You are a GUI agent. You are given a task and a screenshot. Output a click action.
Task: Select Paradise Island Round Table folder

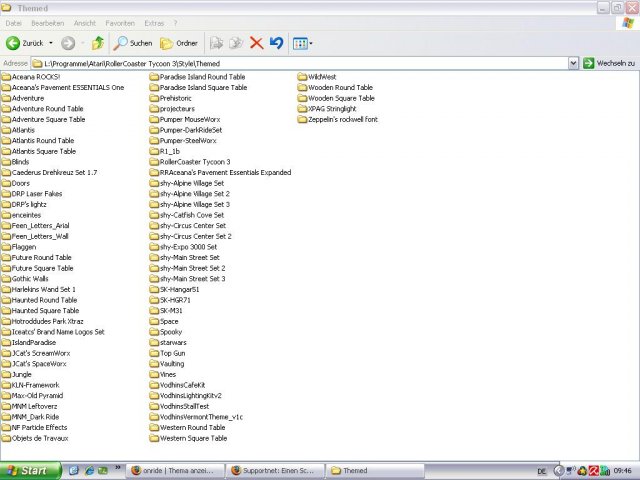(198, 77)
